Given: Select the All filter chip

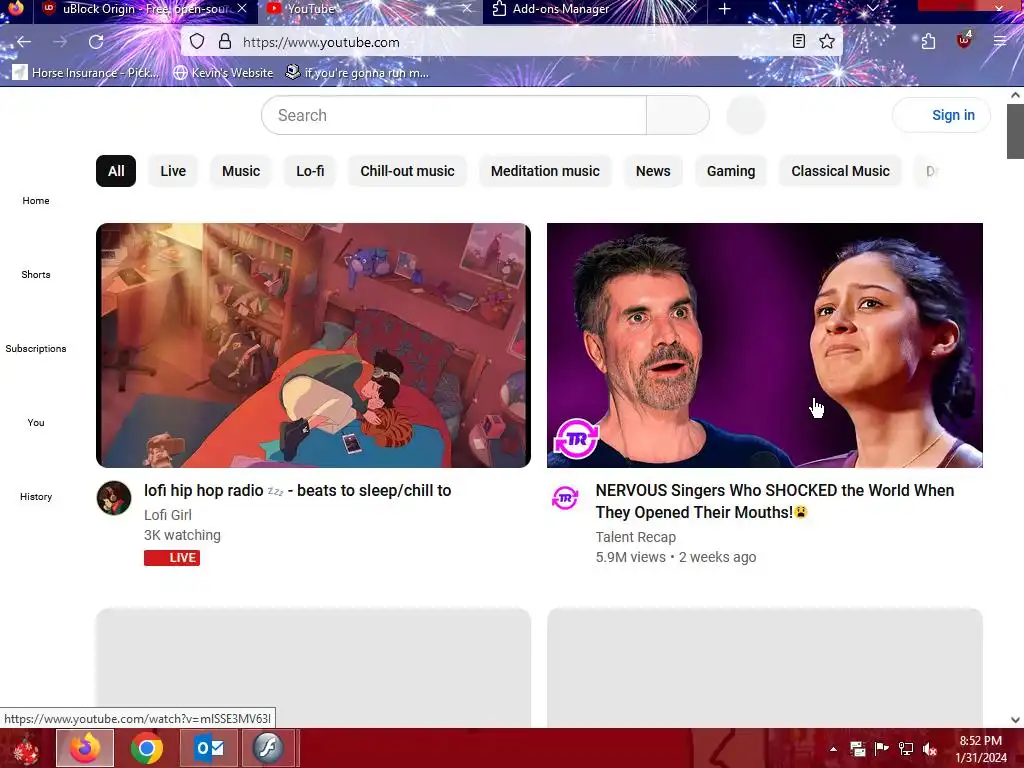Looking at the screenshot, I should click(116, 171).
